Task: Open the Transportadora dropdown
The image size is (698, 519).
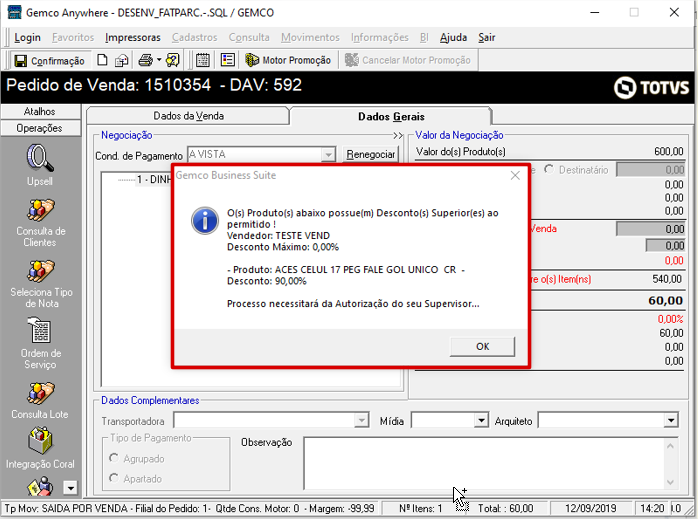Action: pos(361,420)
